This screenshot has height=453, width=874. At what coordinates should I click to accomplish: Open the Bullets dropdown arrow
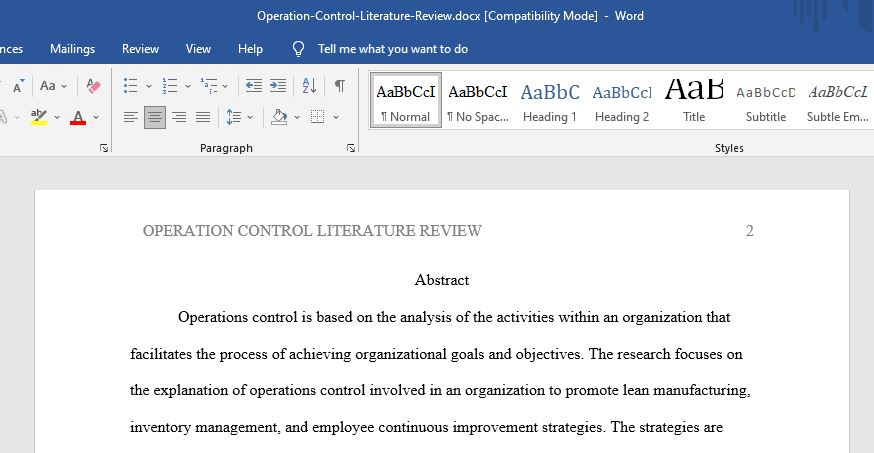coord(149,86)
